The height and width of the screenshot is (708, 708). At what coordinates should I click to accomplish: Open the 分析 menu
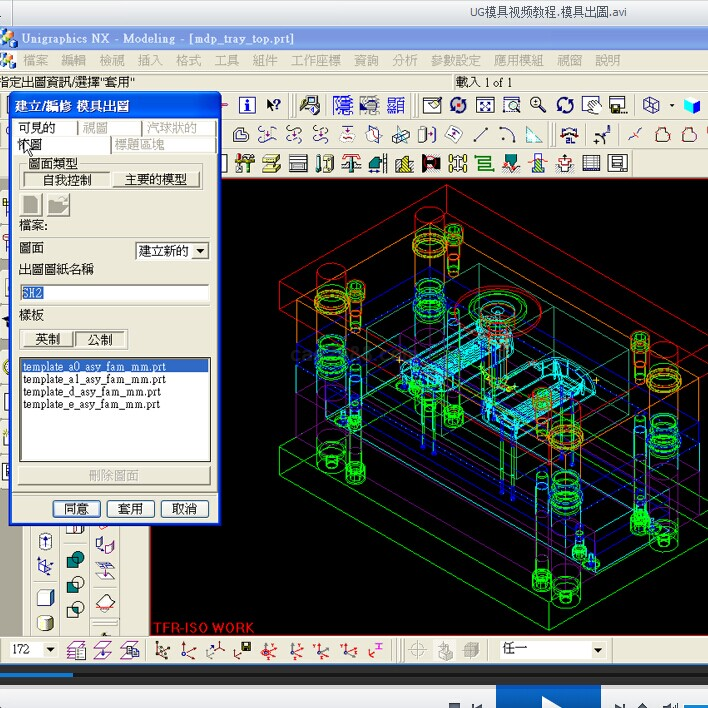(405, 60)
